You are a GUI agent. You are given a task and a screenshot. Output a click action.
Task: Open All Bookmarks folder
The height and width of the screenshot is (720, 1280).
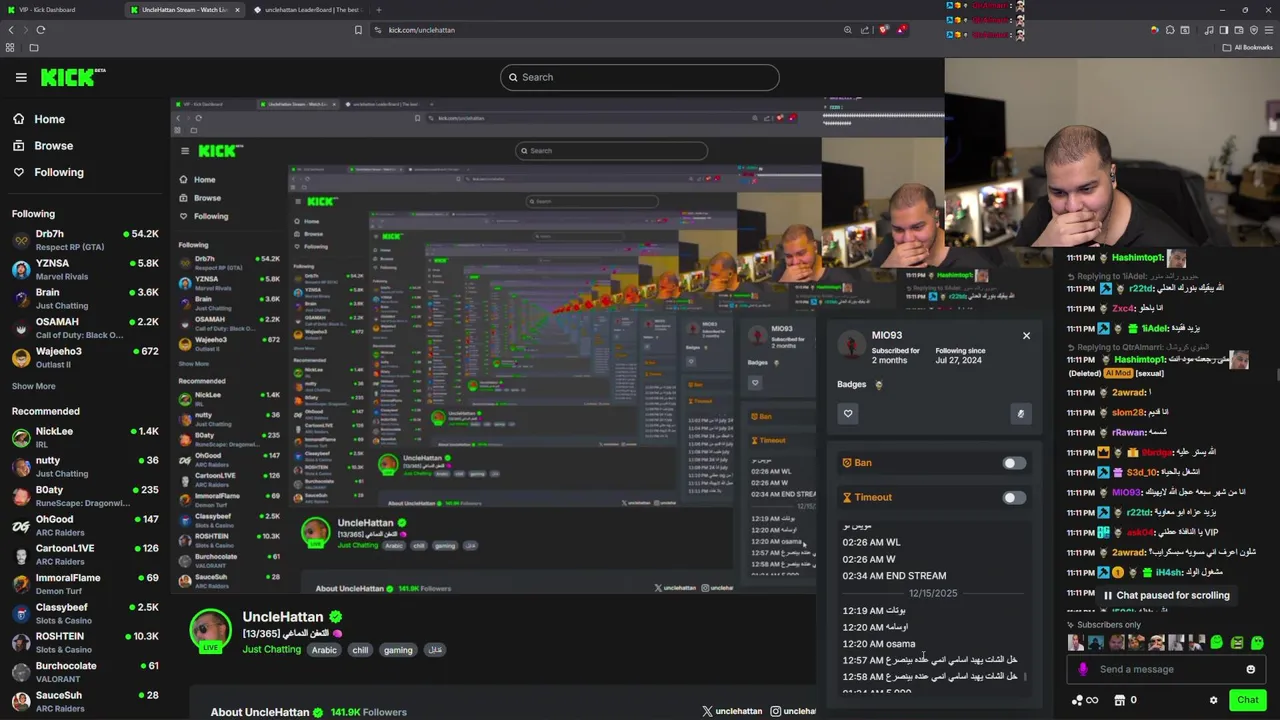point(1248,47)
